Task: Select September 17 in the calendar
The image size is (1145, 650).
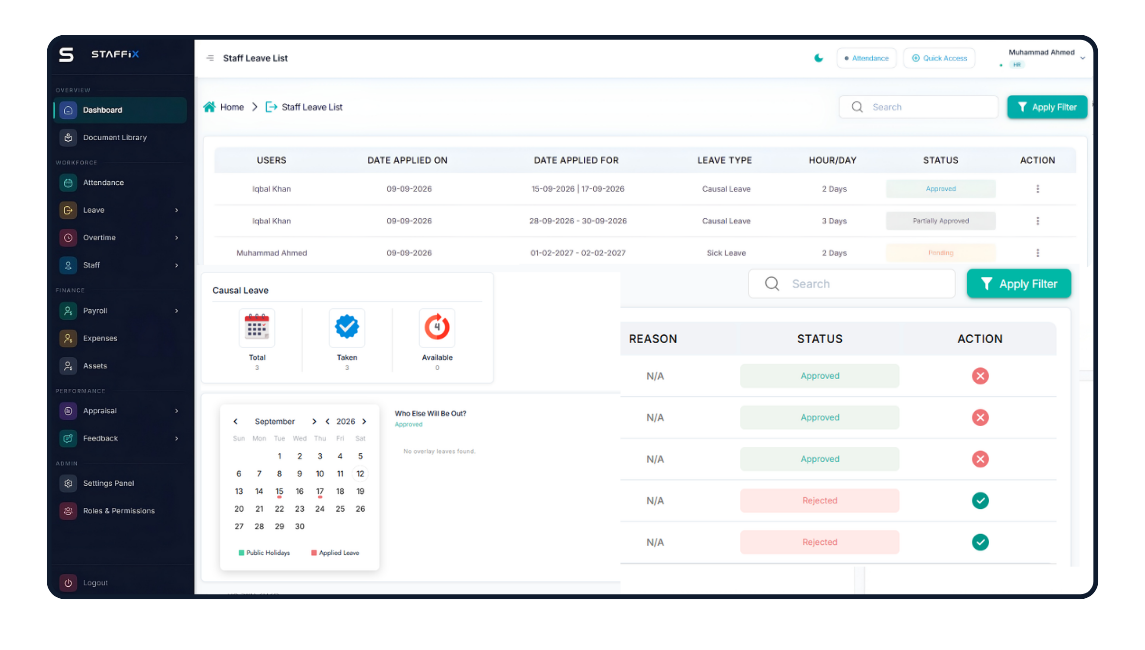Action: [x=320, y=492]
